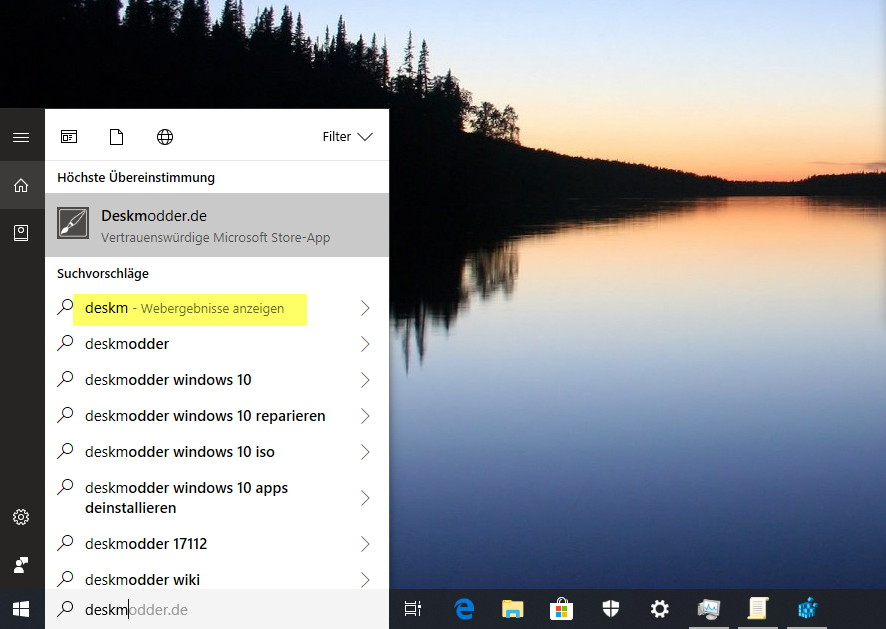Screen dimensions: 886x629
Task: Filter results by Web globe icon
Action: click(x=164, y=137)
